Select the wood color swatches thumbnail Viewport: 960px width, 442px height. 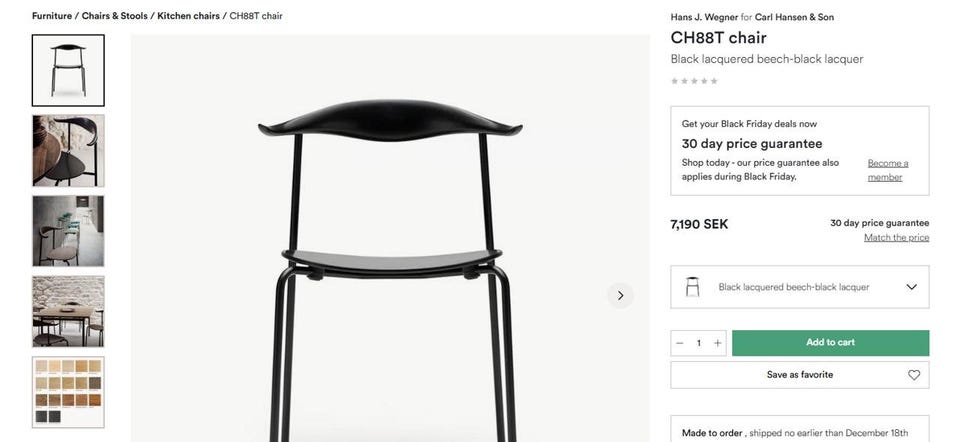tap(68, 392)
